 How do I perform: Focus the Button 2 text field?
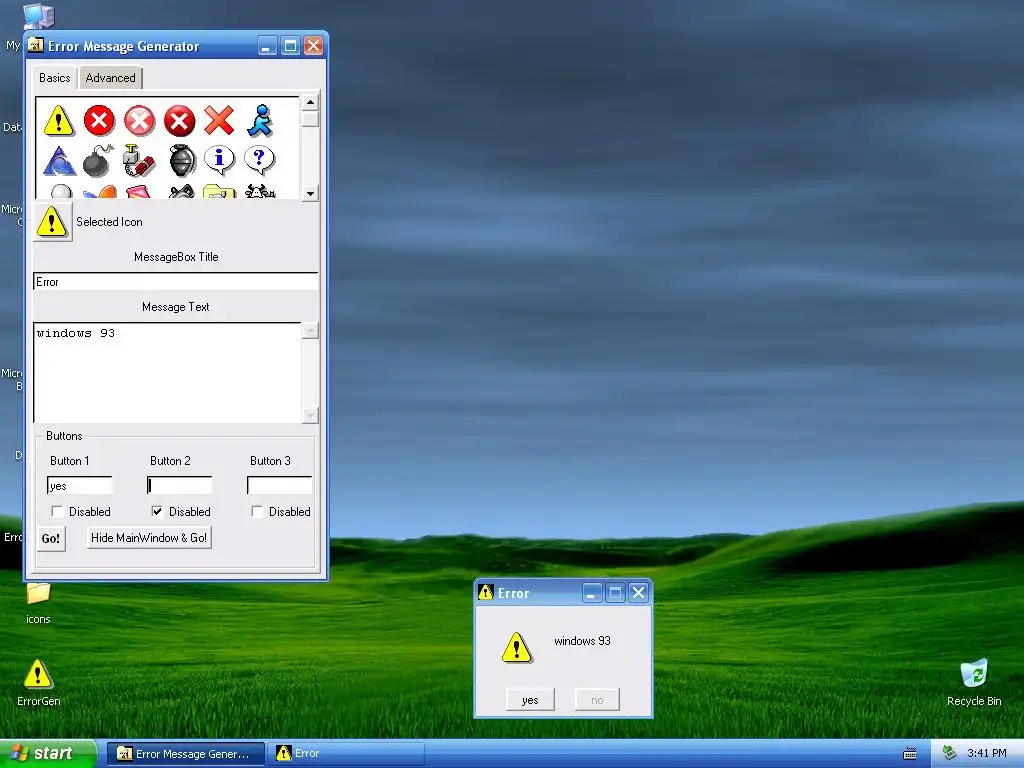[x=180, y=485]
